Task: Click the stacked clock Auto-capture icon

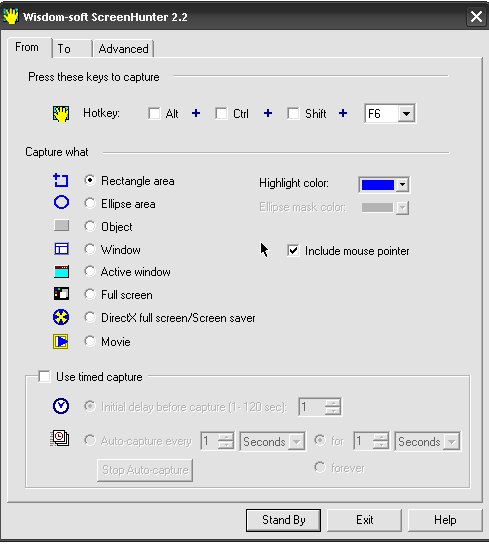Action: pyautogui.click(x=59, y=438)
